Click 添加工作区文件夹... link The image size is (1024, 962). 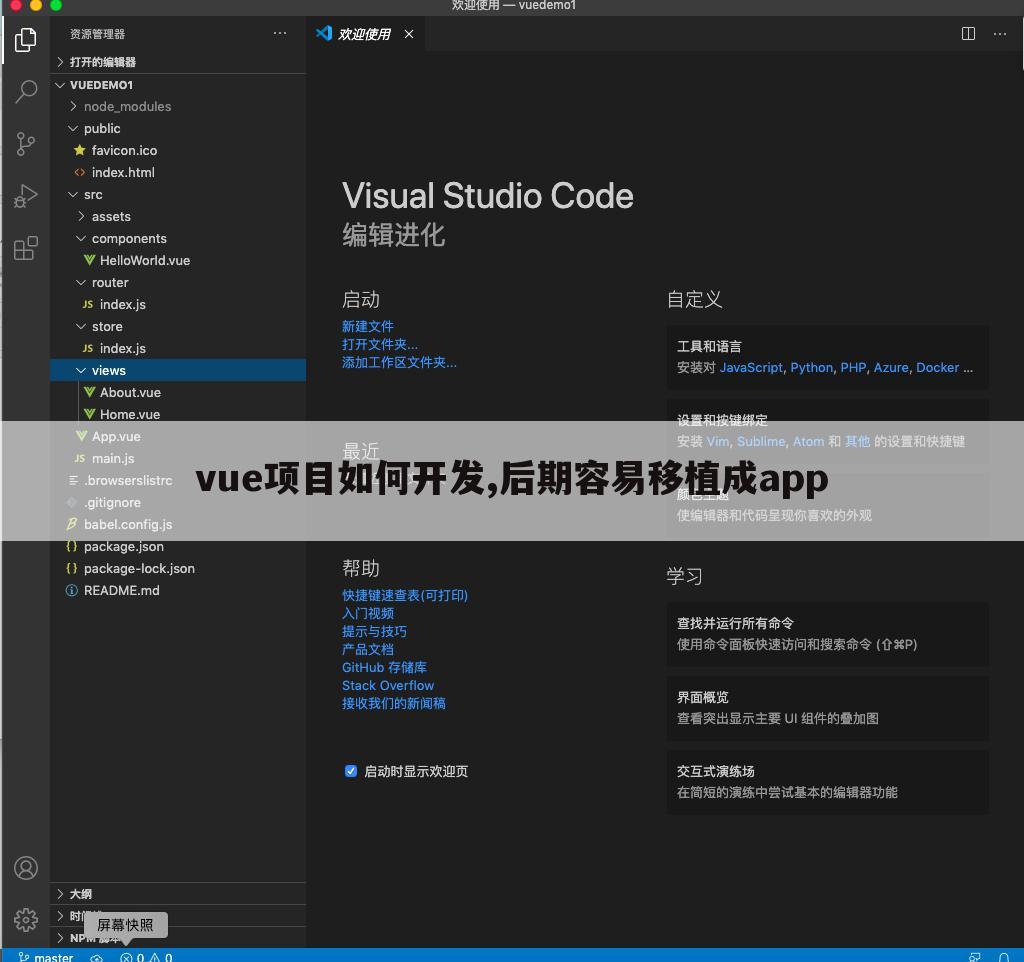click(400, 362)
